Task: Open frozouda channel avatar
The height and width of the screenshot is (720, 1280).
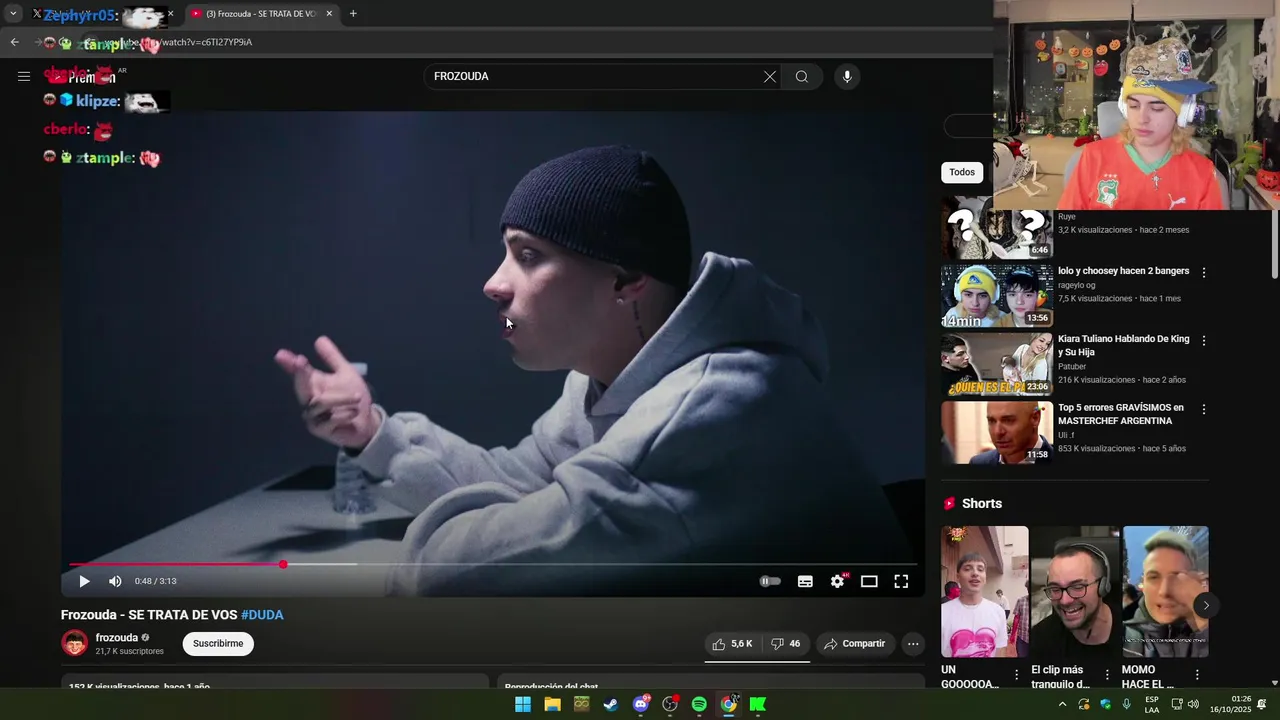Action: click(x=75, y=643)
